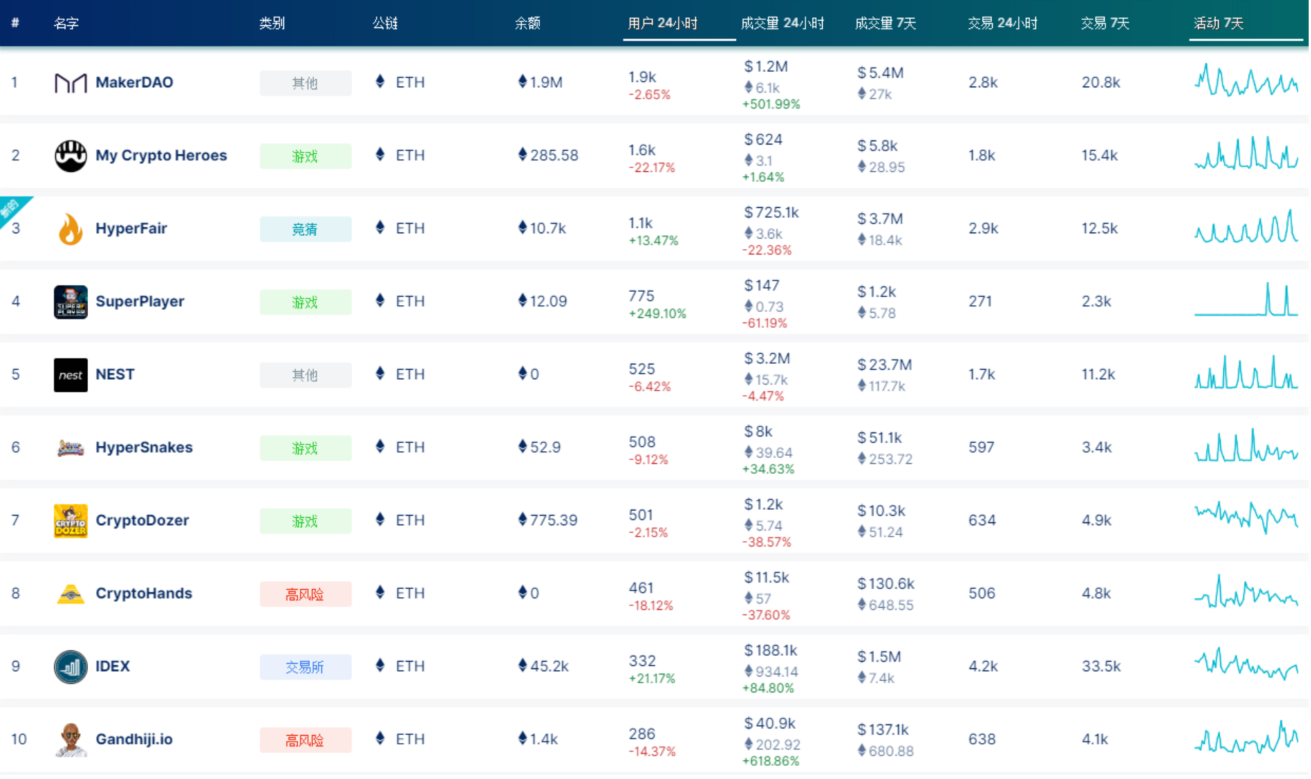Viewport: 1311px width, 779px height.
Task: Open the SuperPlayer dapp link
Action: (x=140, y=301)
